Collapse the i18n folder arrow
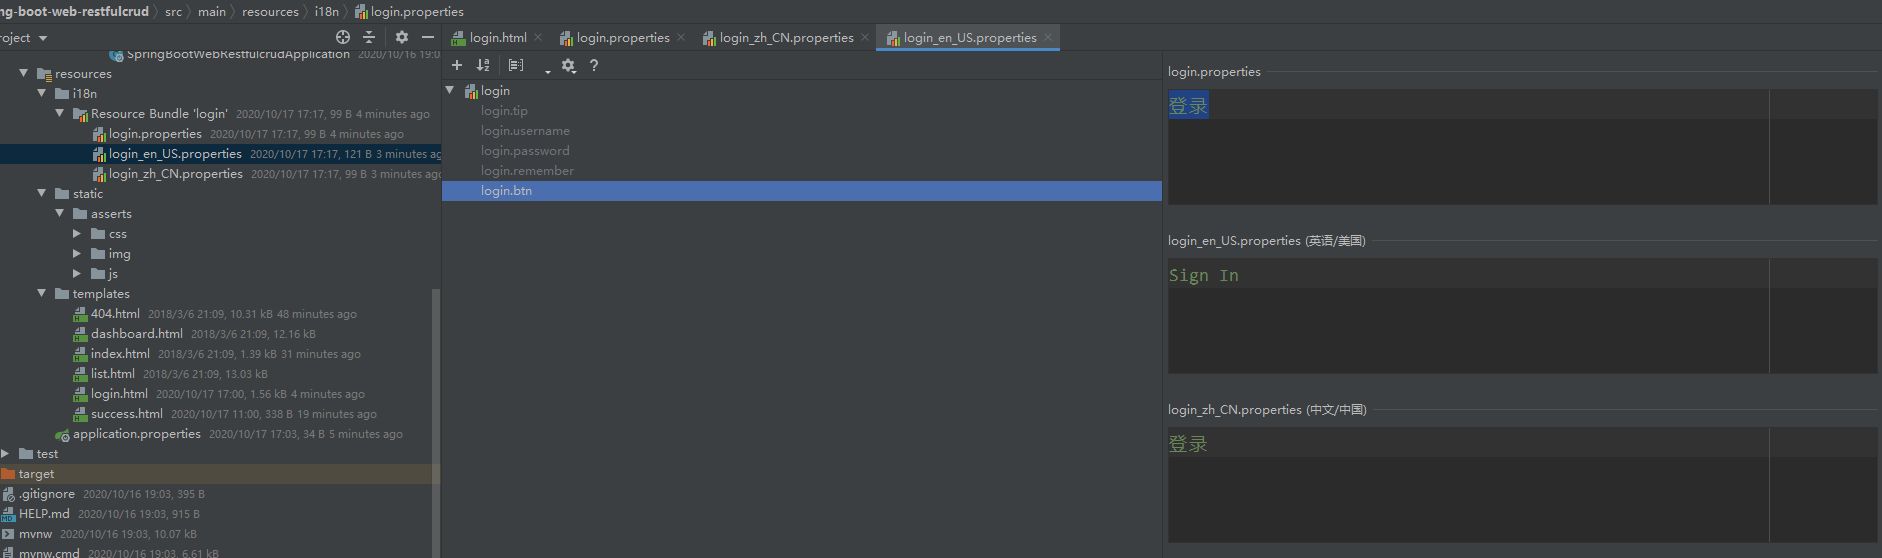Viewport: 1882px width, 558px height. (41, 93)
